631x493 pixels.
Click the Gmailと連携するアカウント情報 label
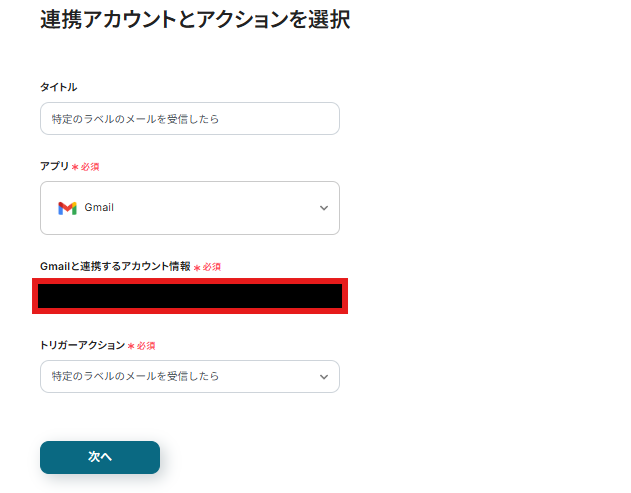[115, 267]
